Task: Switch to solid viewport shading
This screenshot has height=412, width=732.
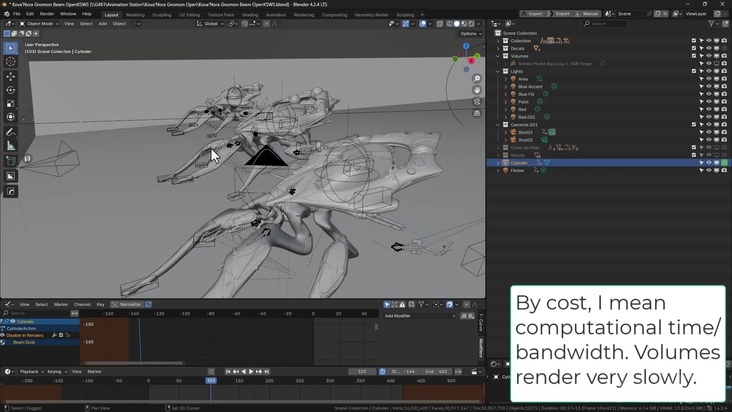Action: [457, 23]
